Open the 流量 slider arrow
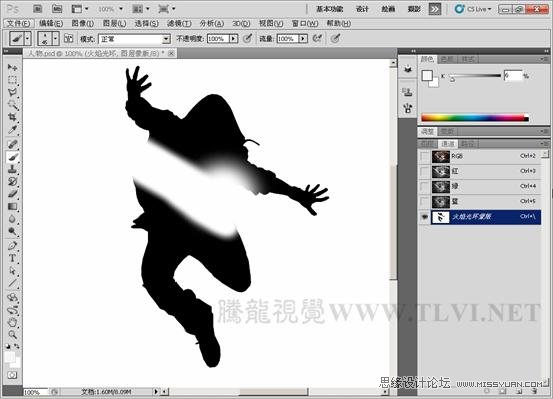Viewport: 553px width, 399px height. 303,39
